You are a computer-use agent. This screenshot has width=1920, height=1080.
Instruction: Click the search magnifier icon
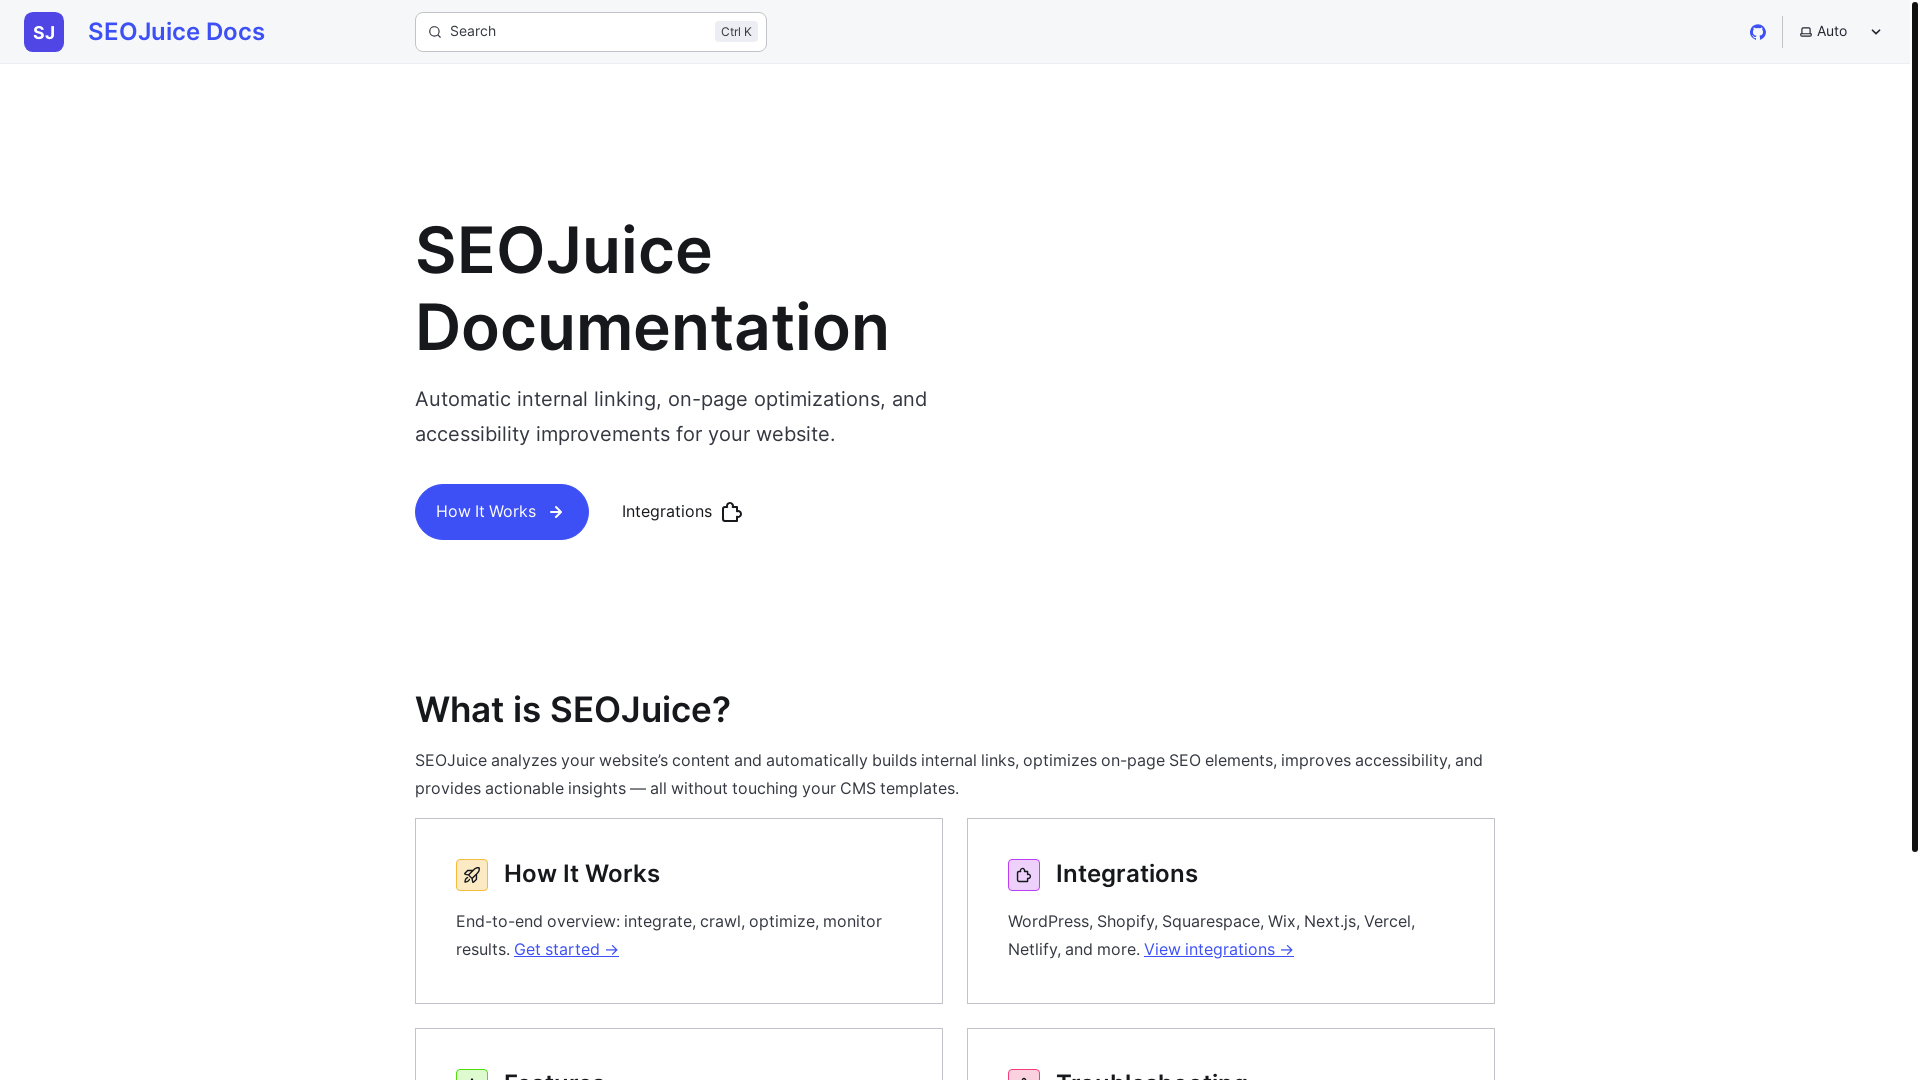[435, 32]
